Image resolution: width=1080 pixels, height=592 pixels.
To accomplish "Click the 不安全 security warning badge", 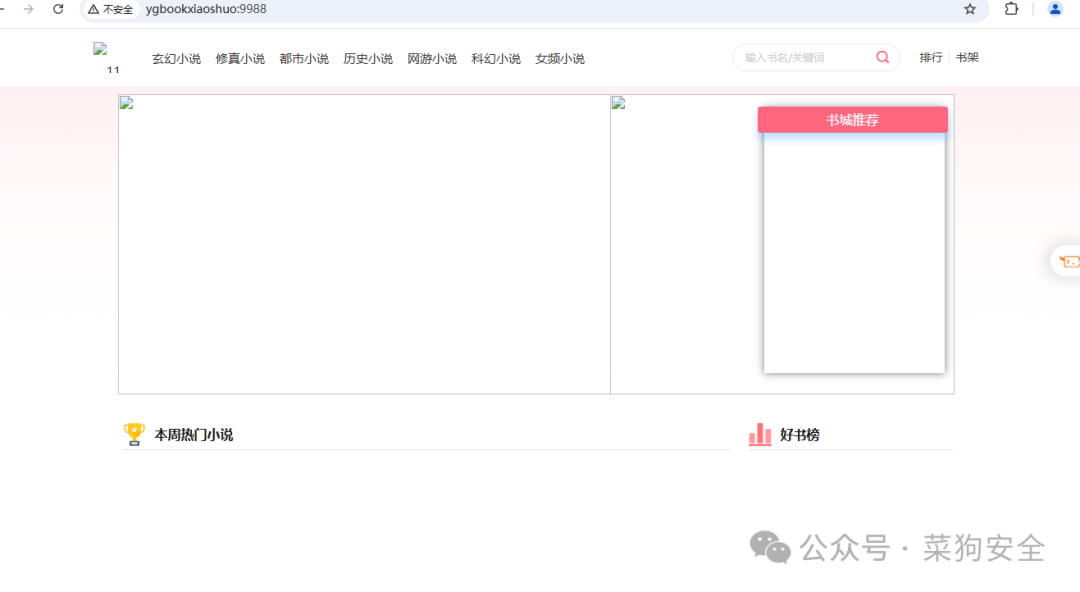I will pyautogui.click(x=110, y=10).
